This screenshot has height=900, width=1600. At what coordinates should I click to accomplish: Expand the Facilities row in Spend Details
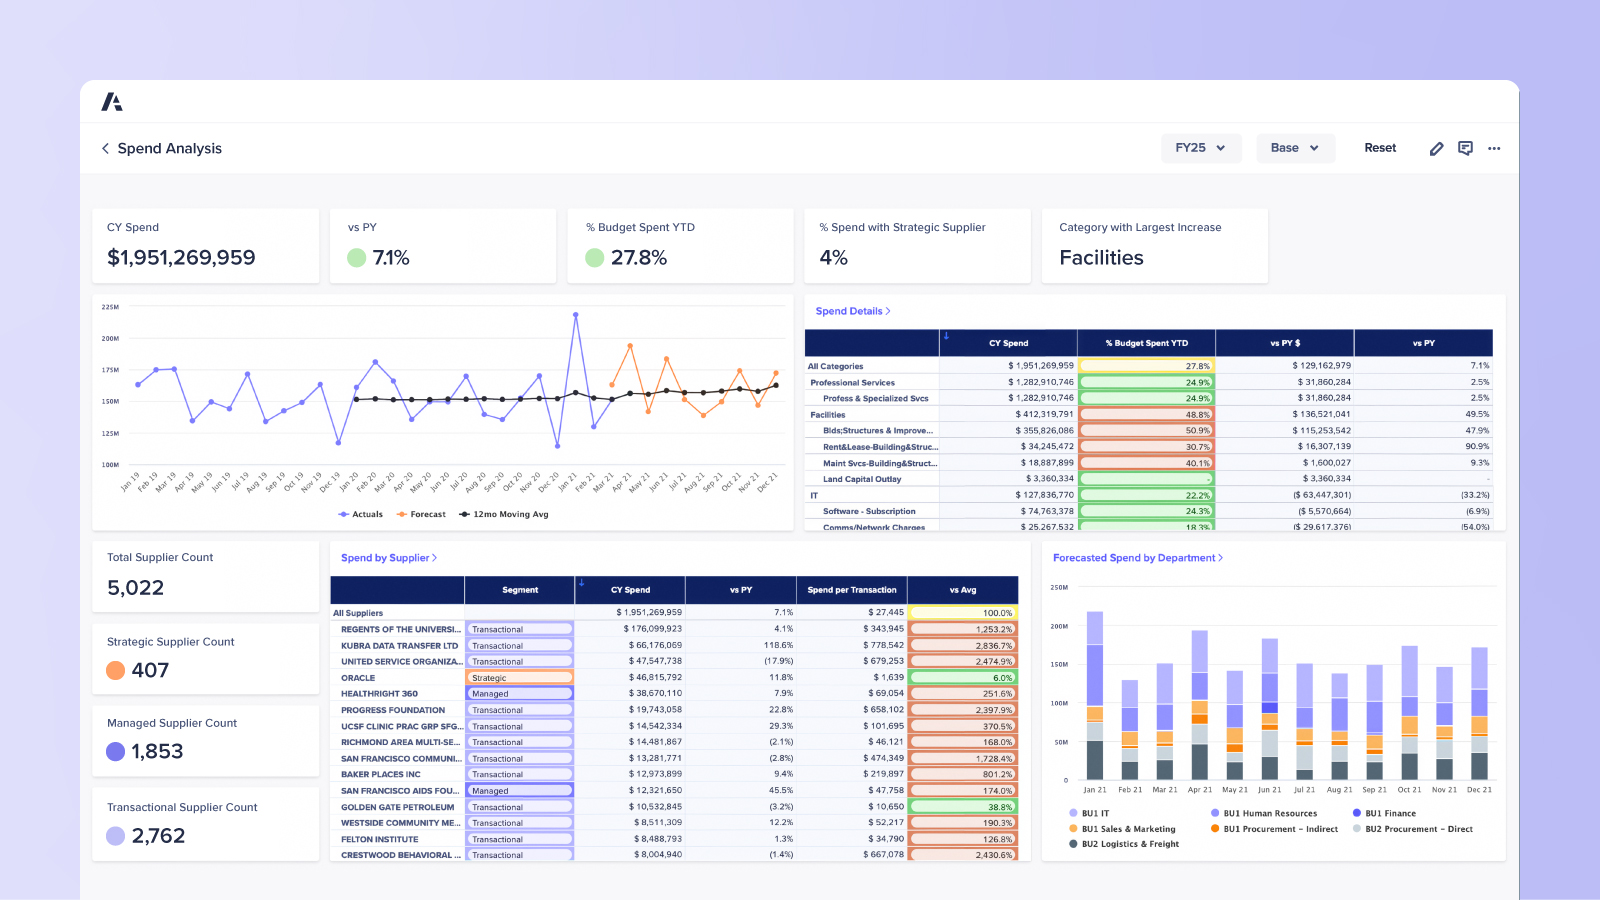pos(827,414)
